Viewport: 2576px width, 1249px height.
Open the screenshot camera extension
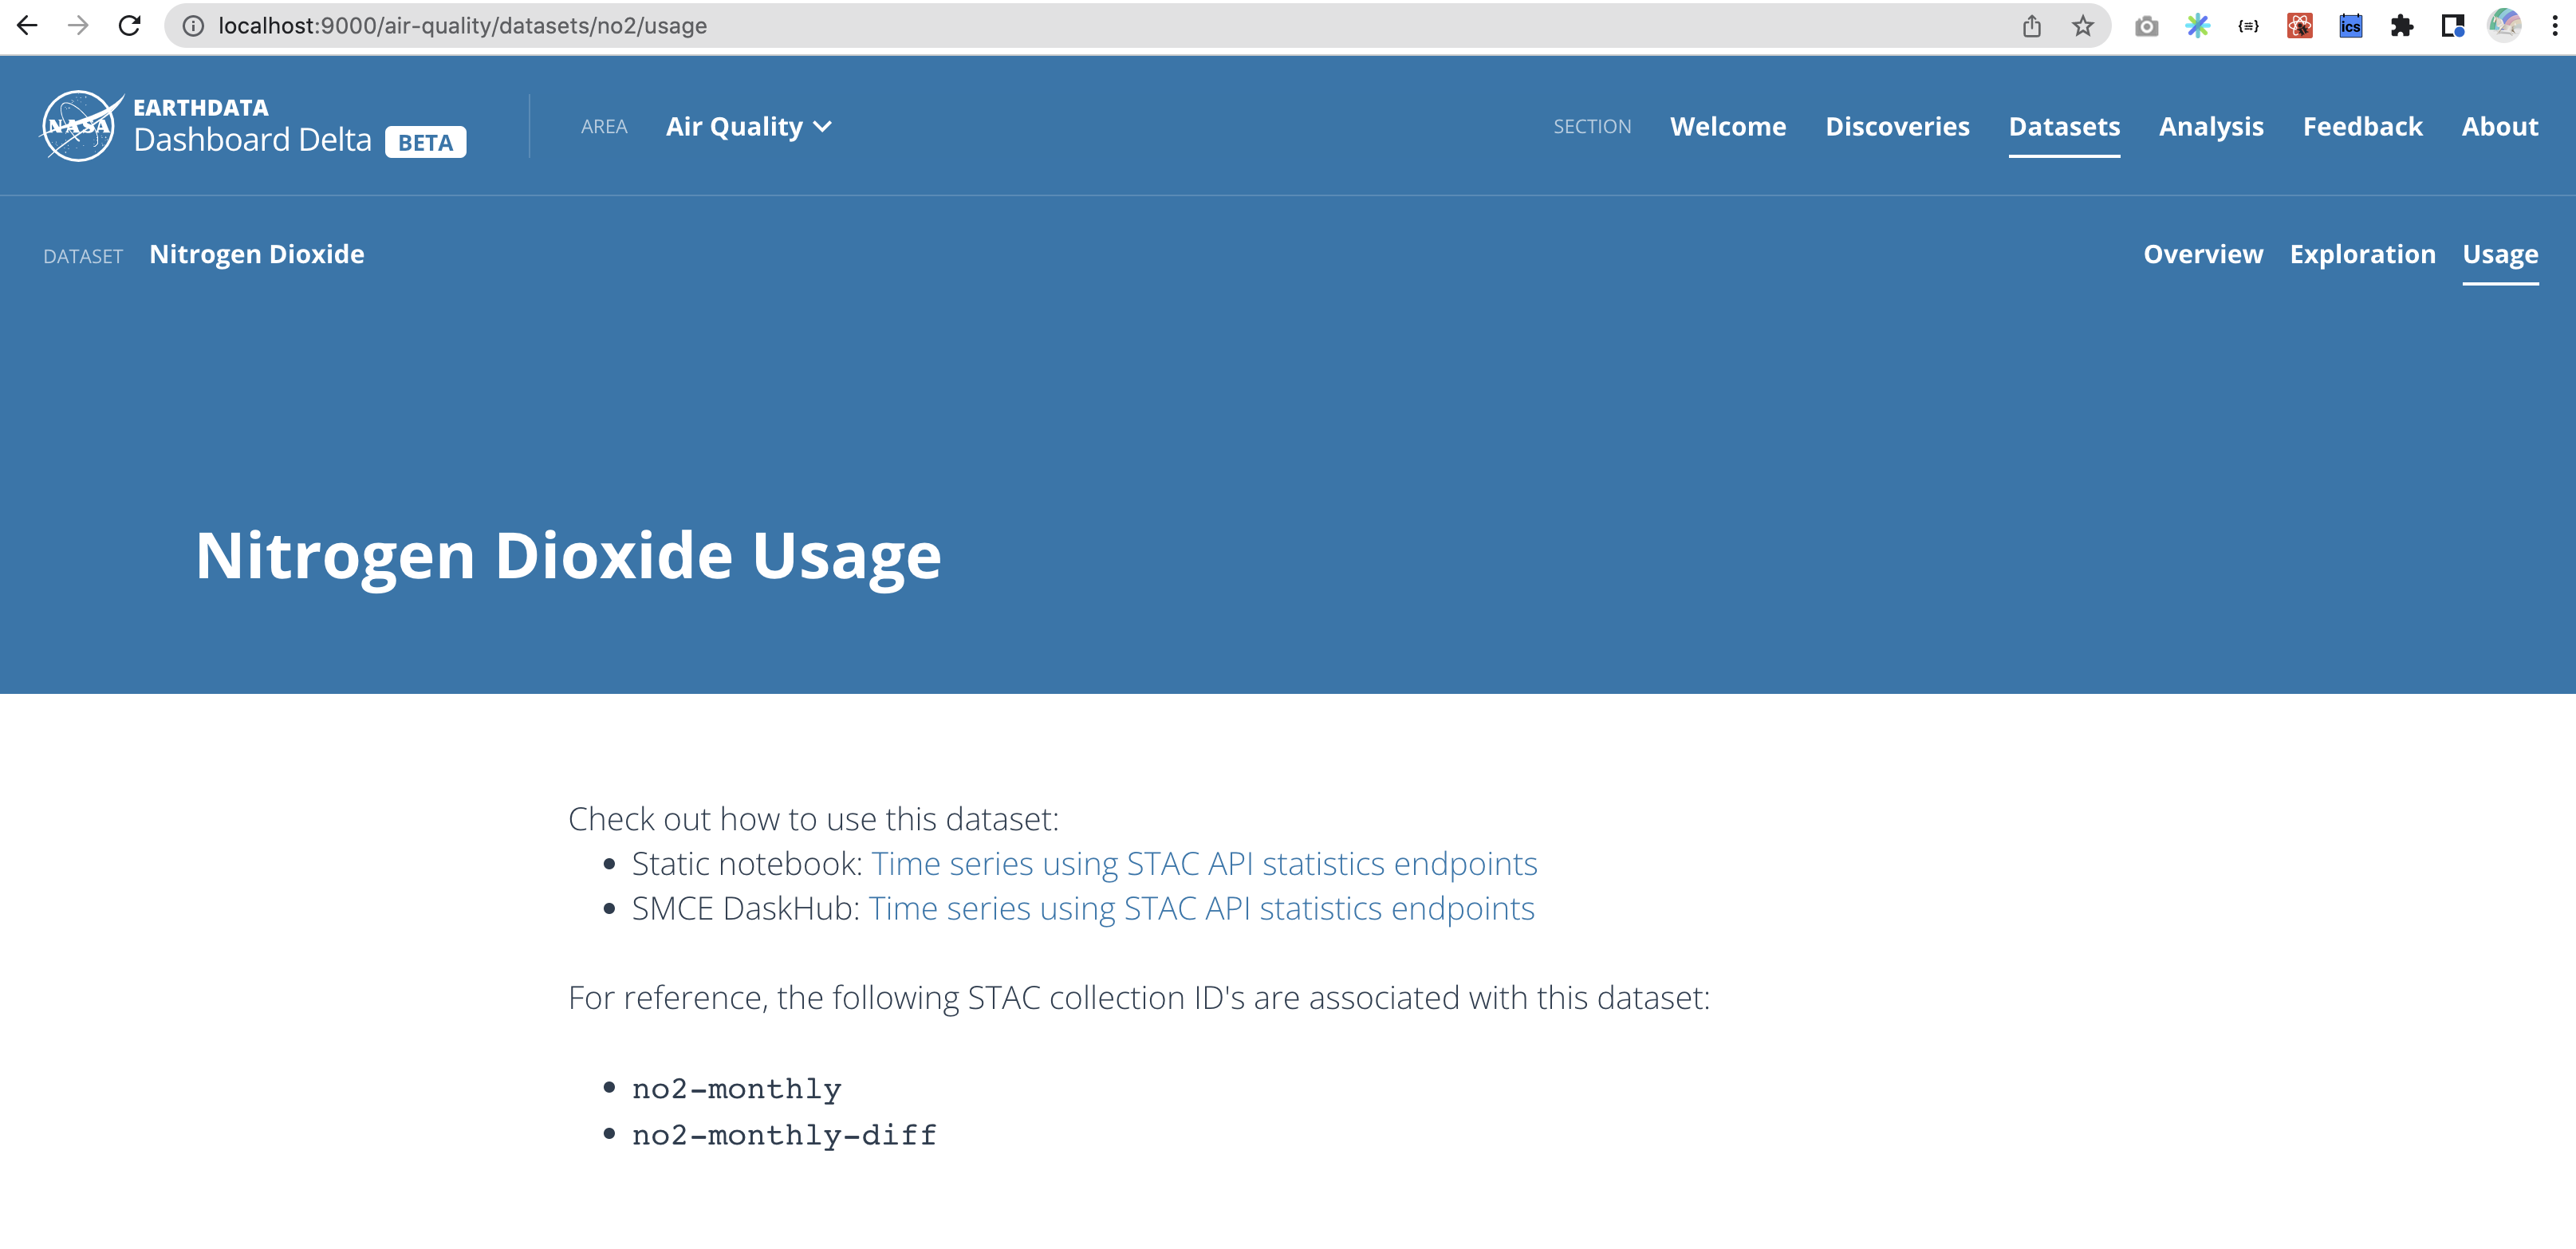coord(2145,25)
